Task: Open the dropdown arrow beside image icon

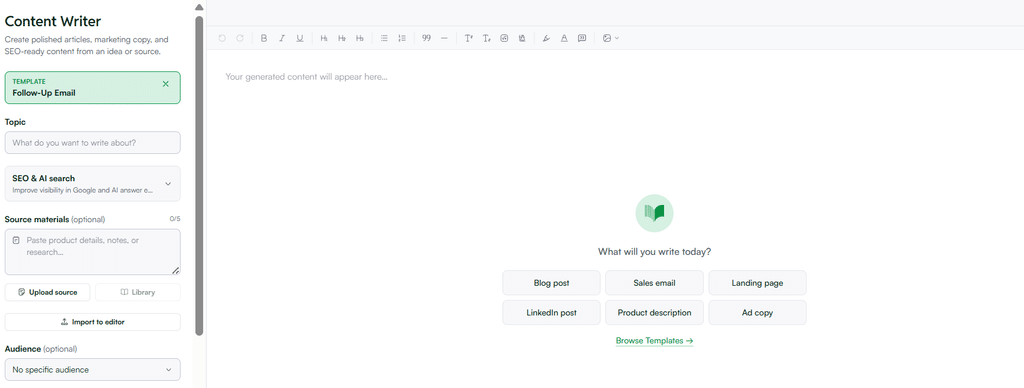Action: pos(616,39)
